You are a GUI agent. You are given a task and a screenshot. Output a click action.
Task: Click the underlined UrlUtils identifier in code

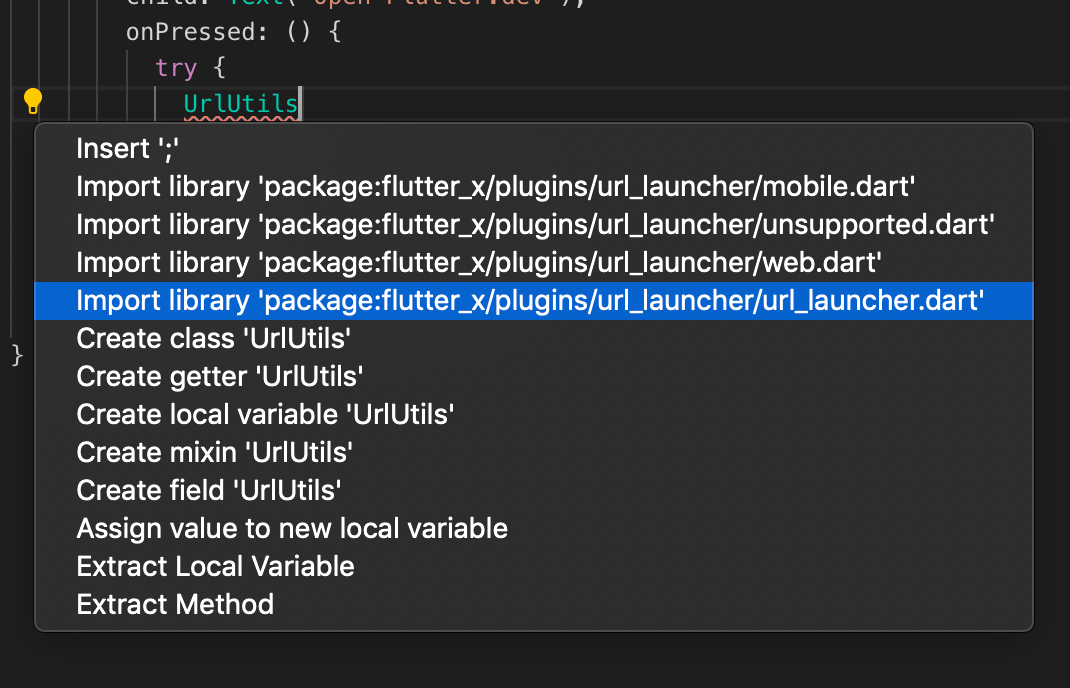(241, 104)
